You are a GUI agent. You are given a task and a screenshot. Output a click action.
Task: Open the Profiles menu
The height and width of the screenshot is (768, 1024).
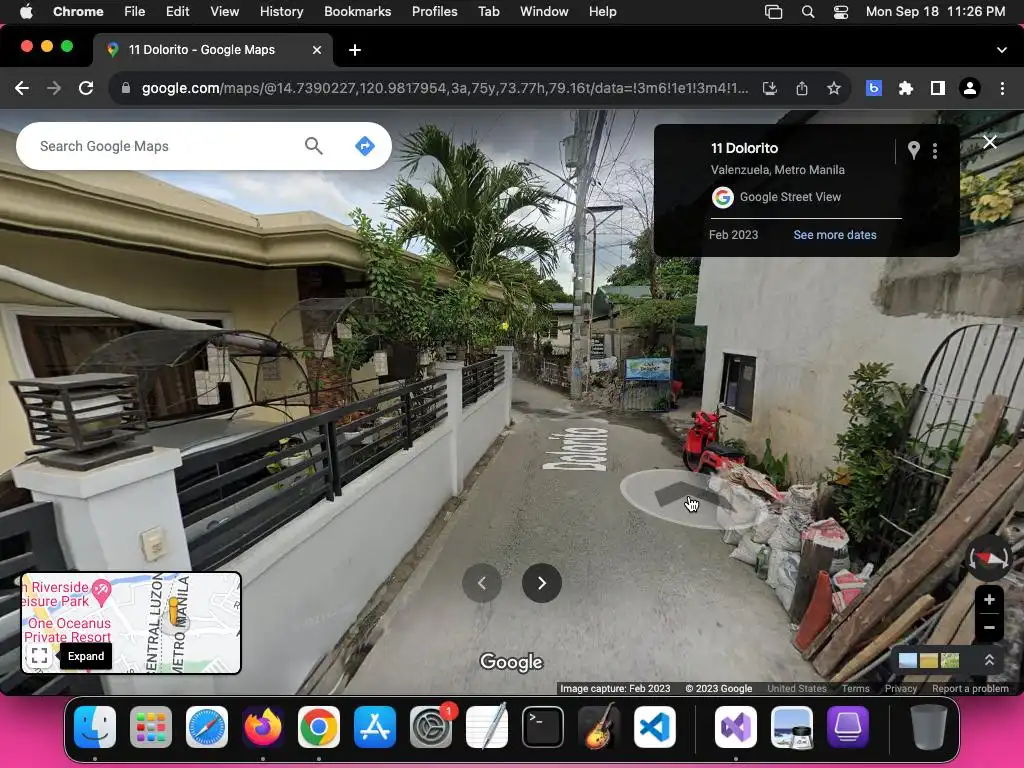click(434, 11)
